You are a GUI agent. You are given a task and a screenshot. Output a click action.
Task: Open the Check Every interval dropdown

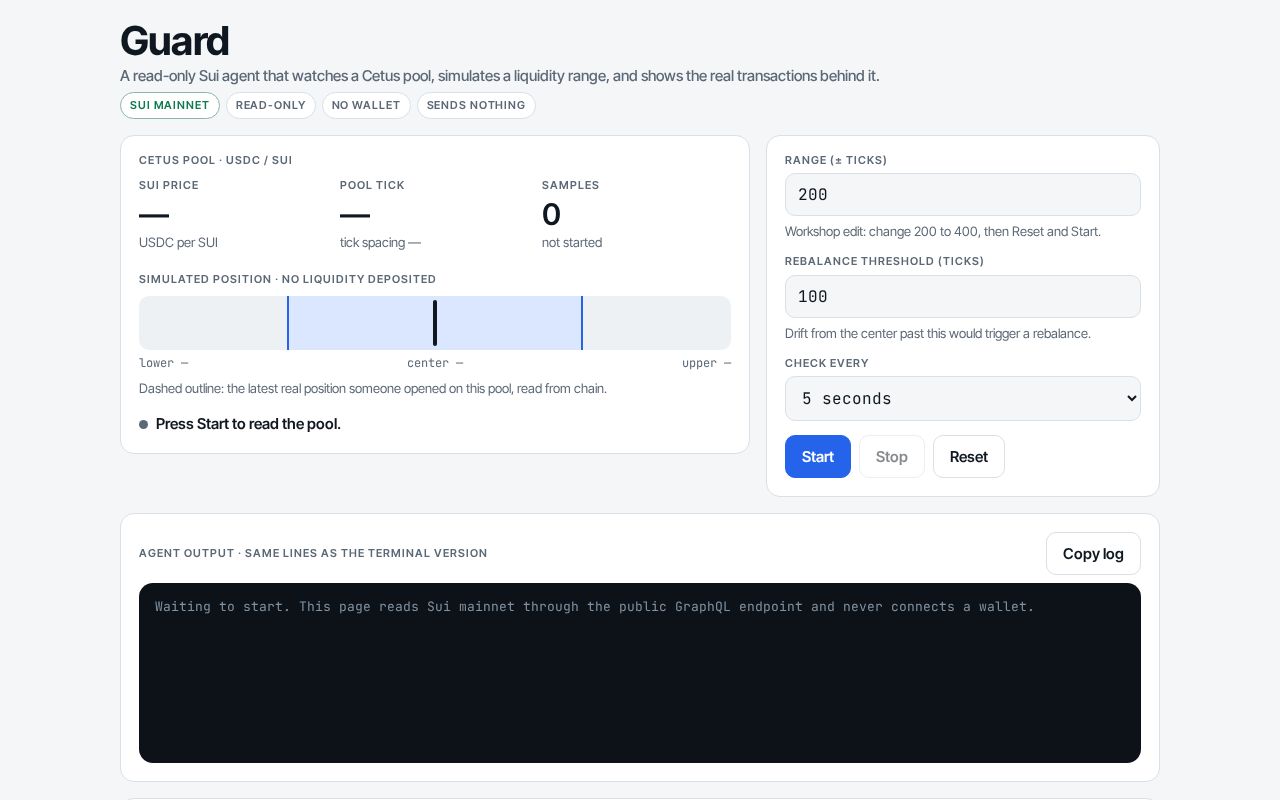click(962, 398)
